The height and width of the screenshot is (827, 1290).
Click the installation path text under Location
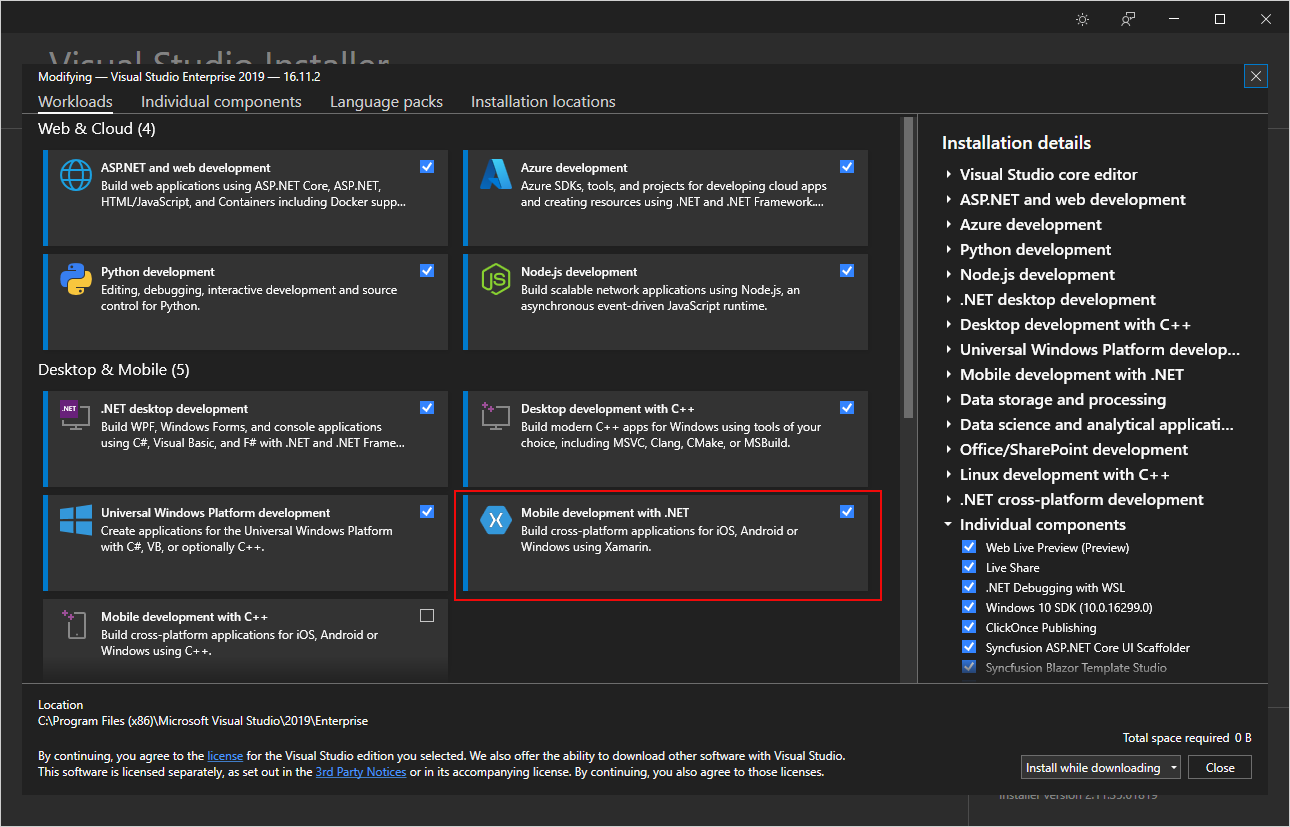(x=203, y=721)
